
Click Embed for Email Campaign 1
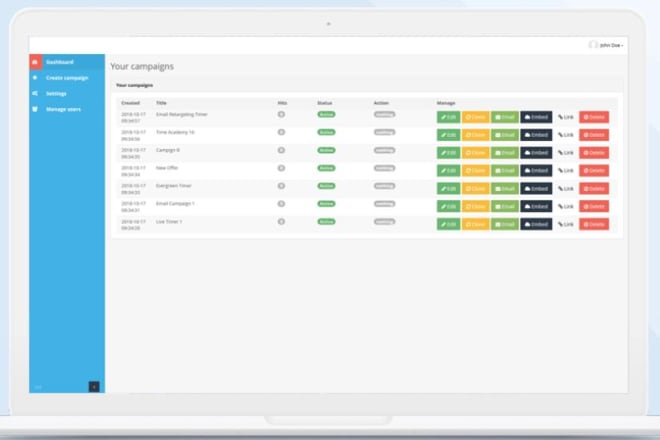pyautogui.click(x=536, y=206)
